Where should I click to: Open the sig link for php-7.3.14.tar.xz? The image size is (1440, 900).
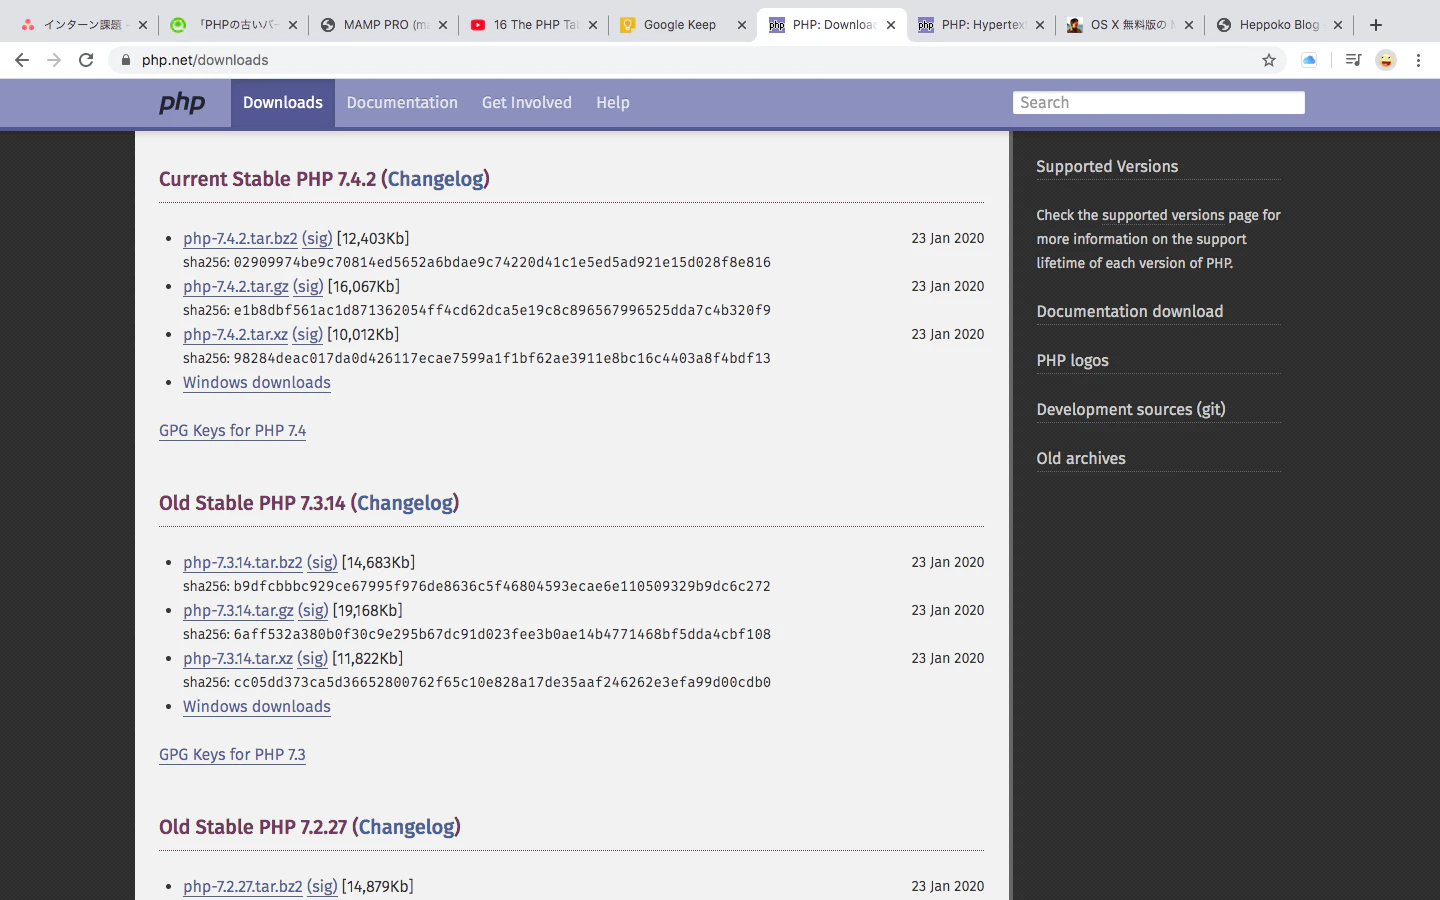coord(312,659)
